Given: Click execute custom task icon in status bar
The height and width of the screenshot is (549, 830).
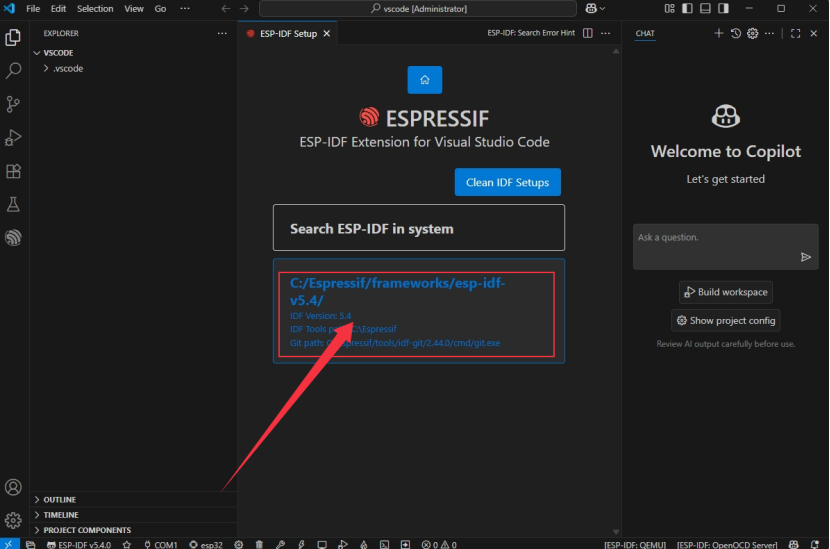Looking at the screenshot, I should 405,544.
